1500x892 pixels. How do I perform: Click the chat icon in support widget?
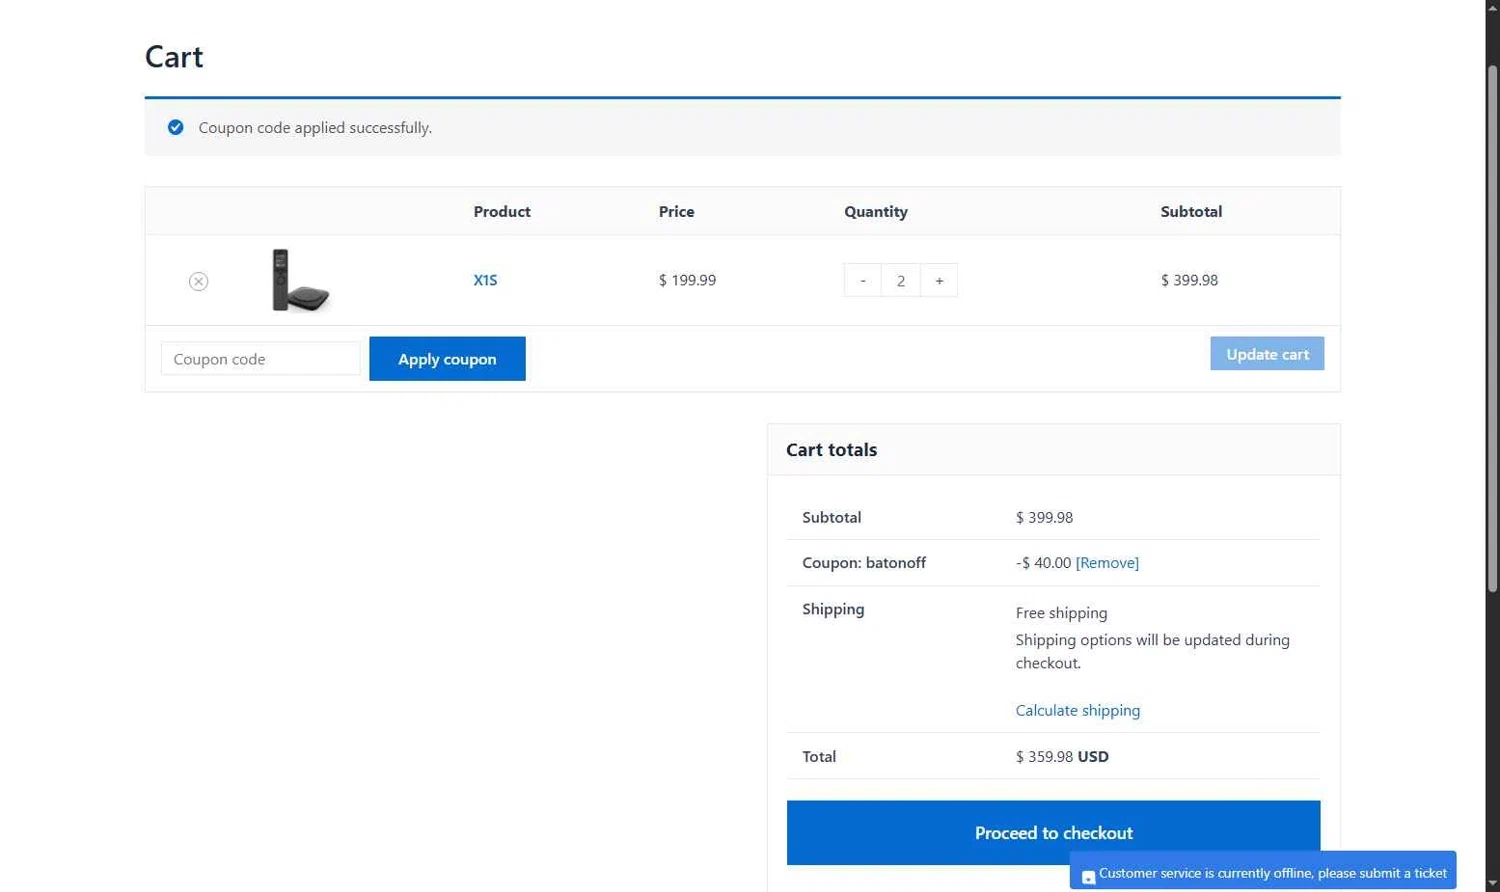pyautogui.click(x=1088, y=877)
